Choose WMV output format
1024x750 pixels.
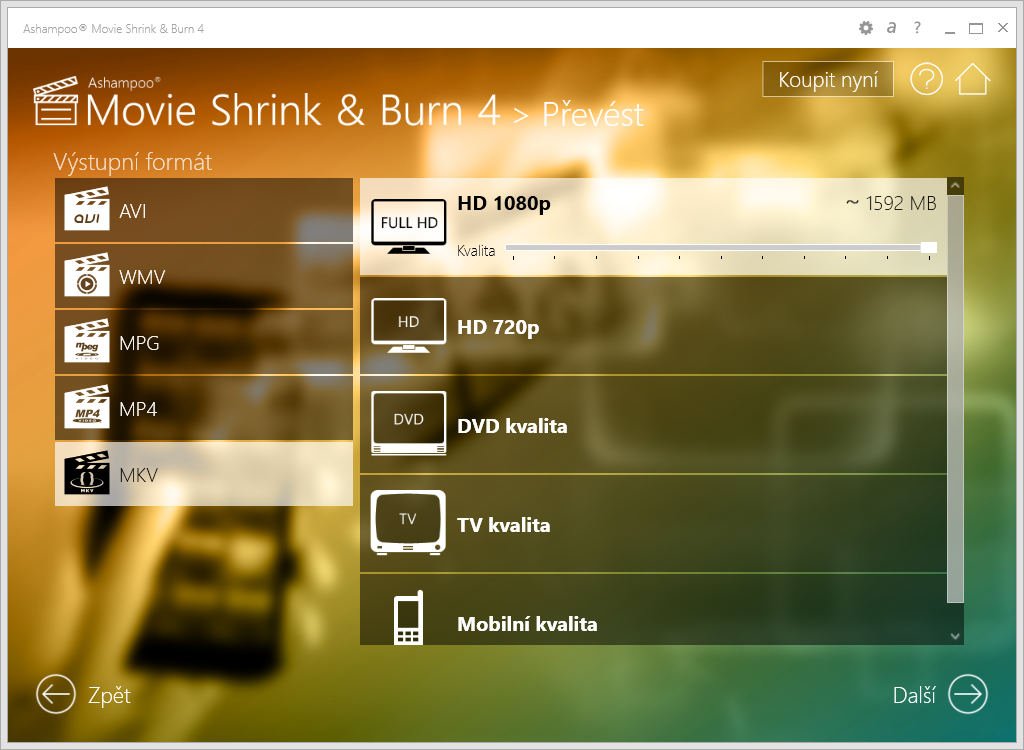coord(204,276)
